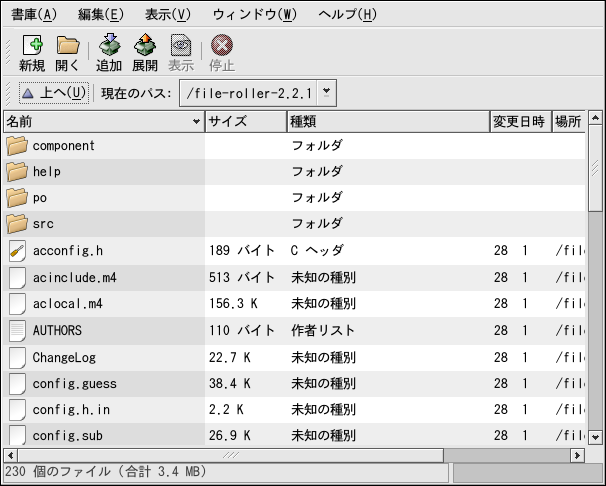Sort by the サイズ column header

[x=245, y=122]
